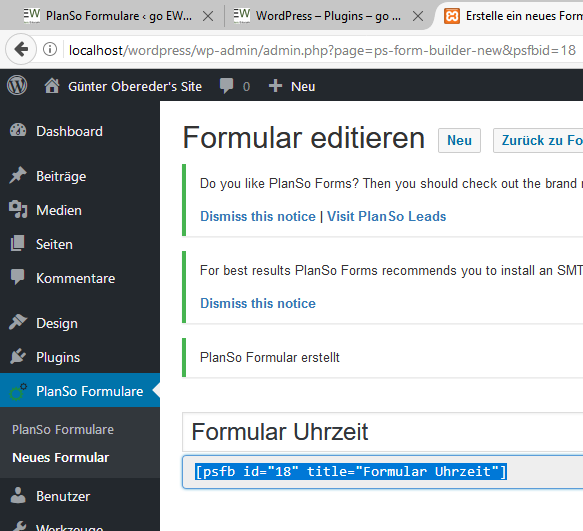Click the Formular Uhrzeit title input field
This screenshot has height=531, width=583.
click(x=383, y=432)
